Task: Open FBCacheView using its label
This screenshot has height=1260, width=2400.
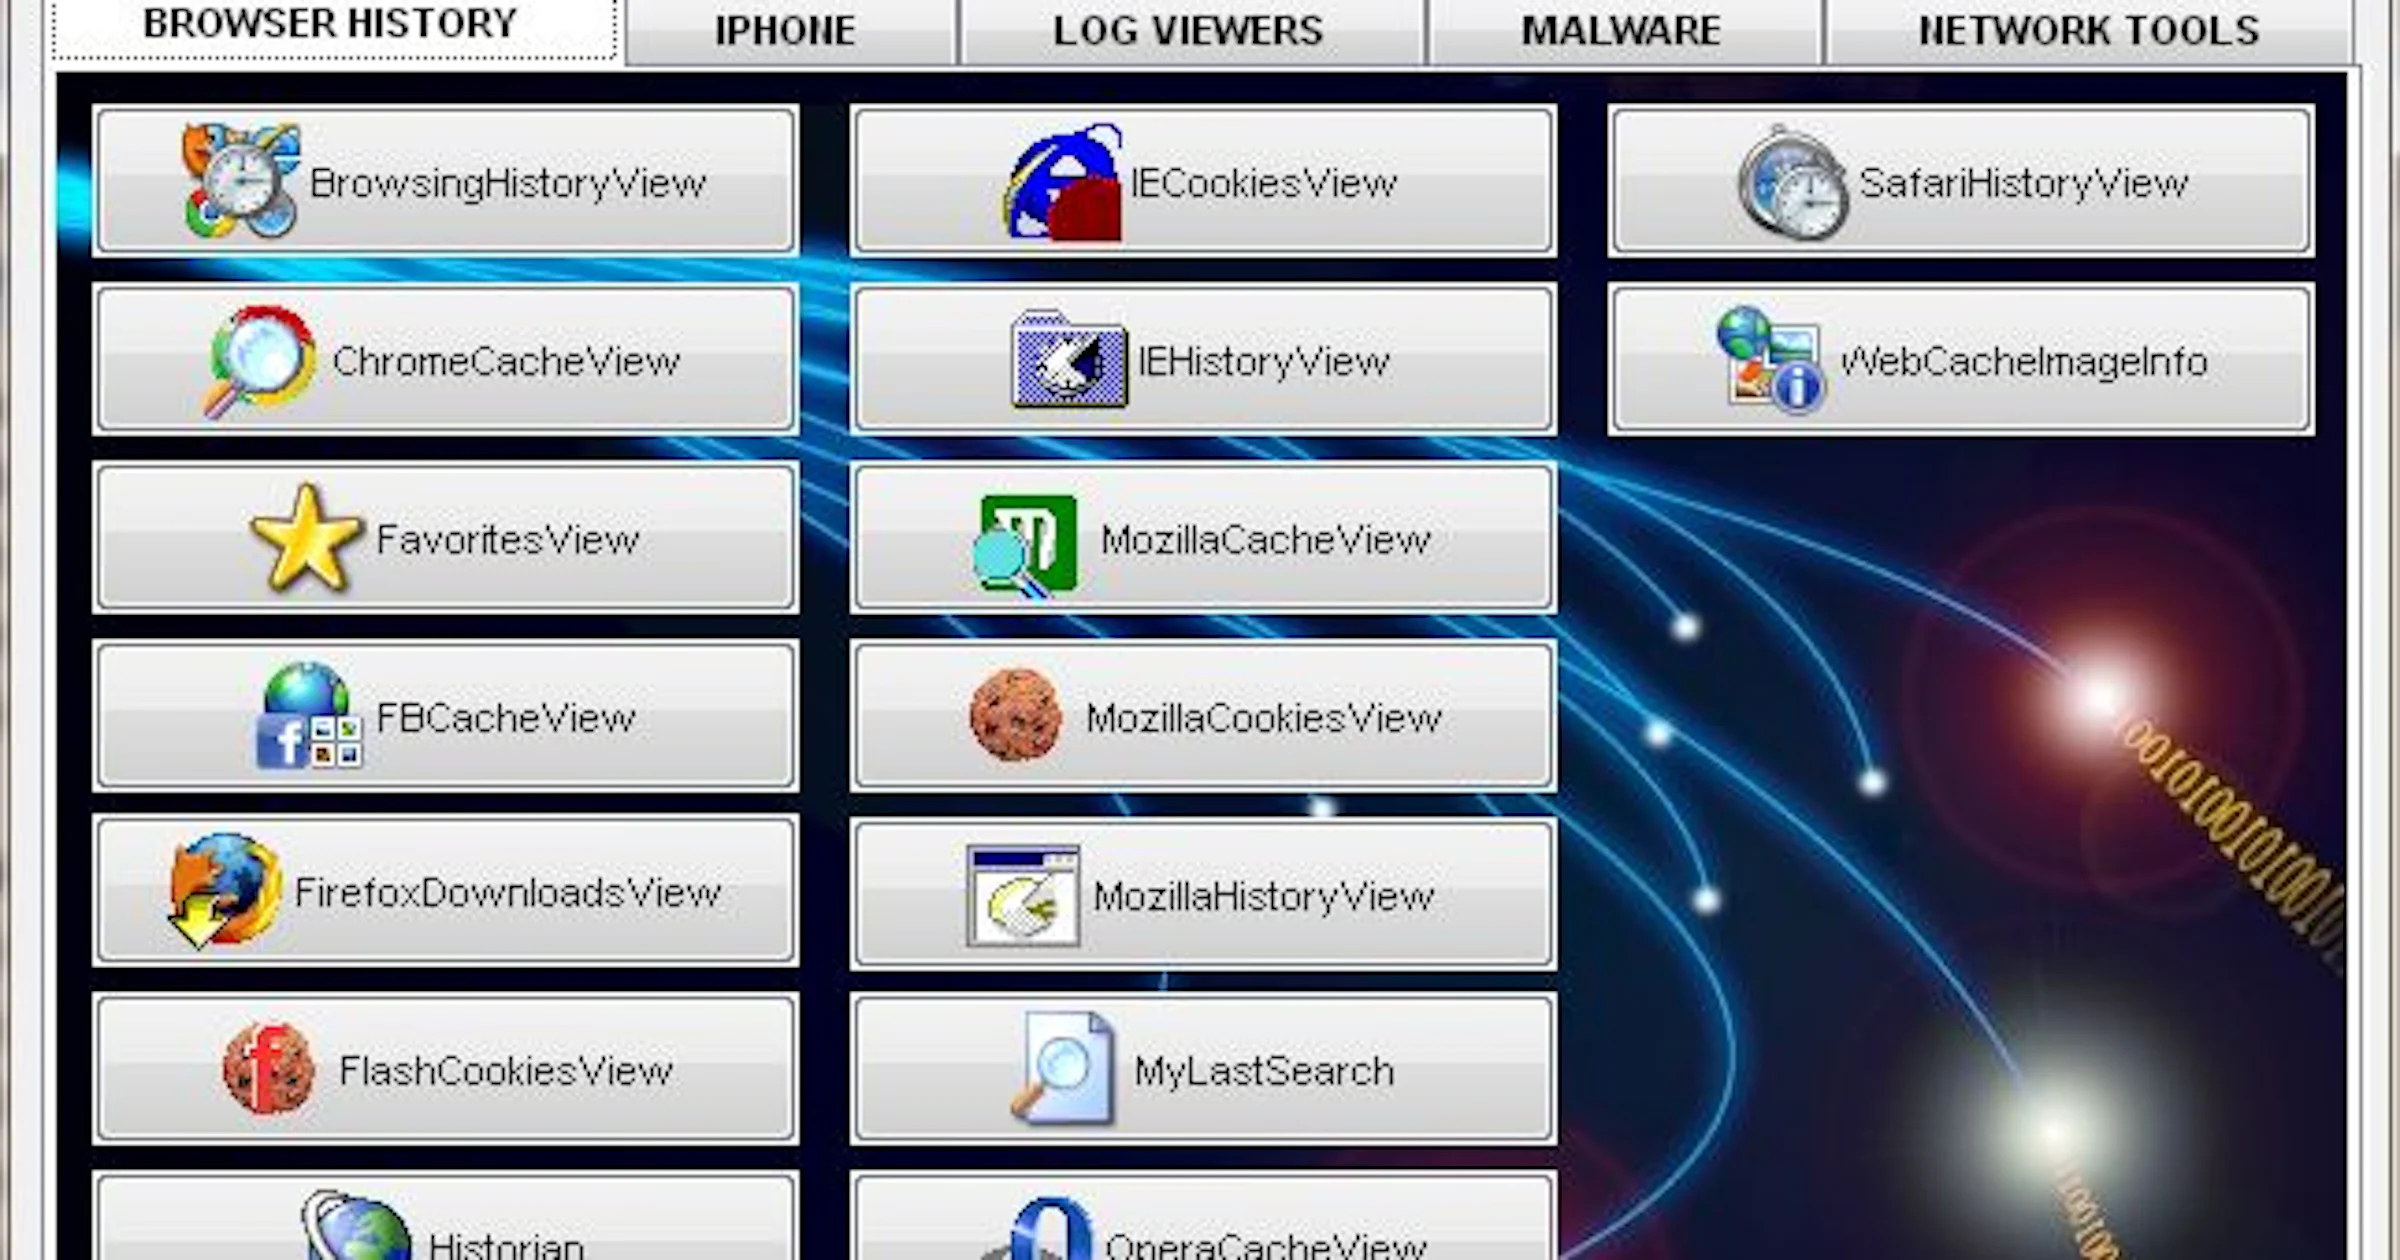Action: click(505, 718)
